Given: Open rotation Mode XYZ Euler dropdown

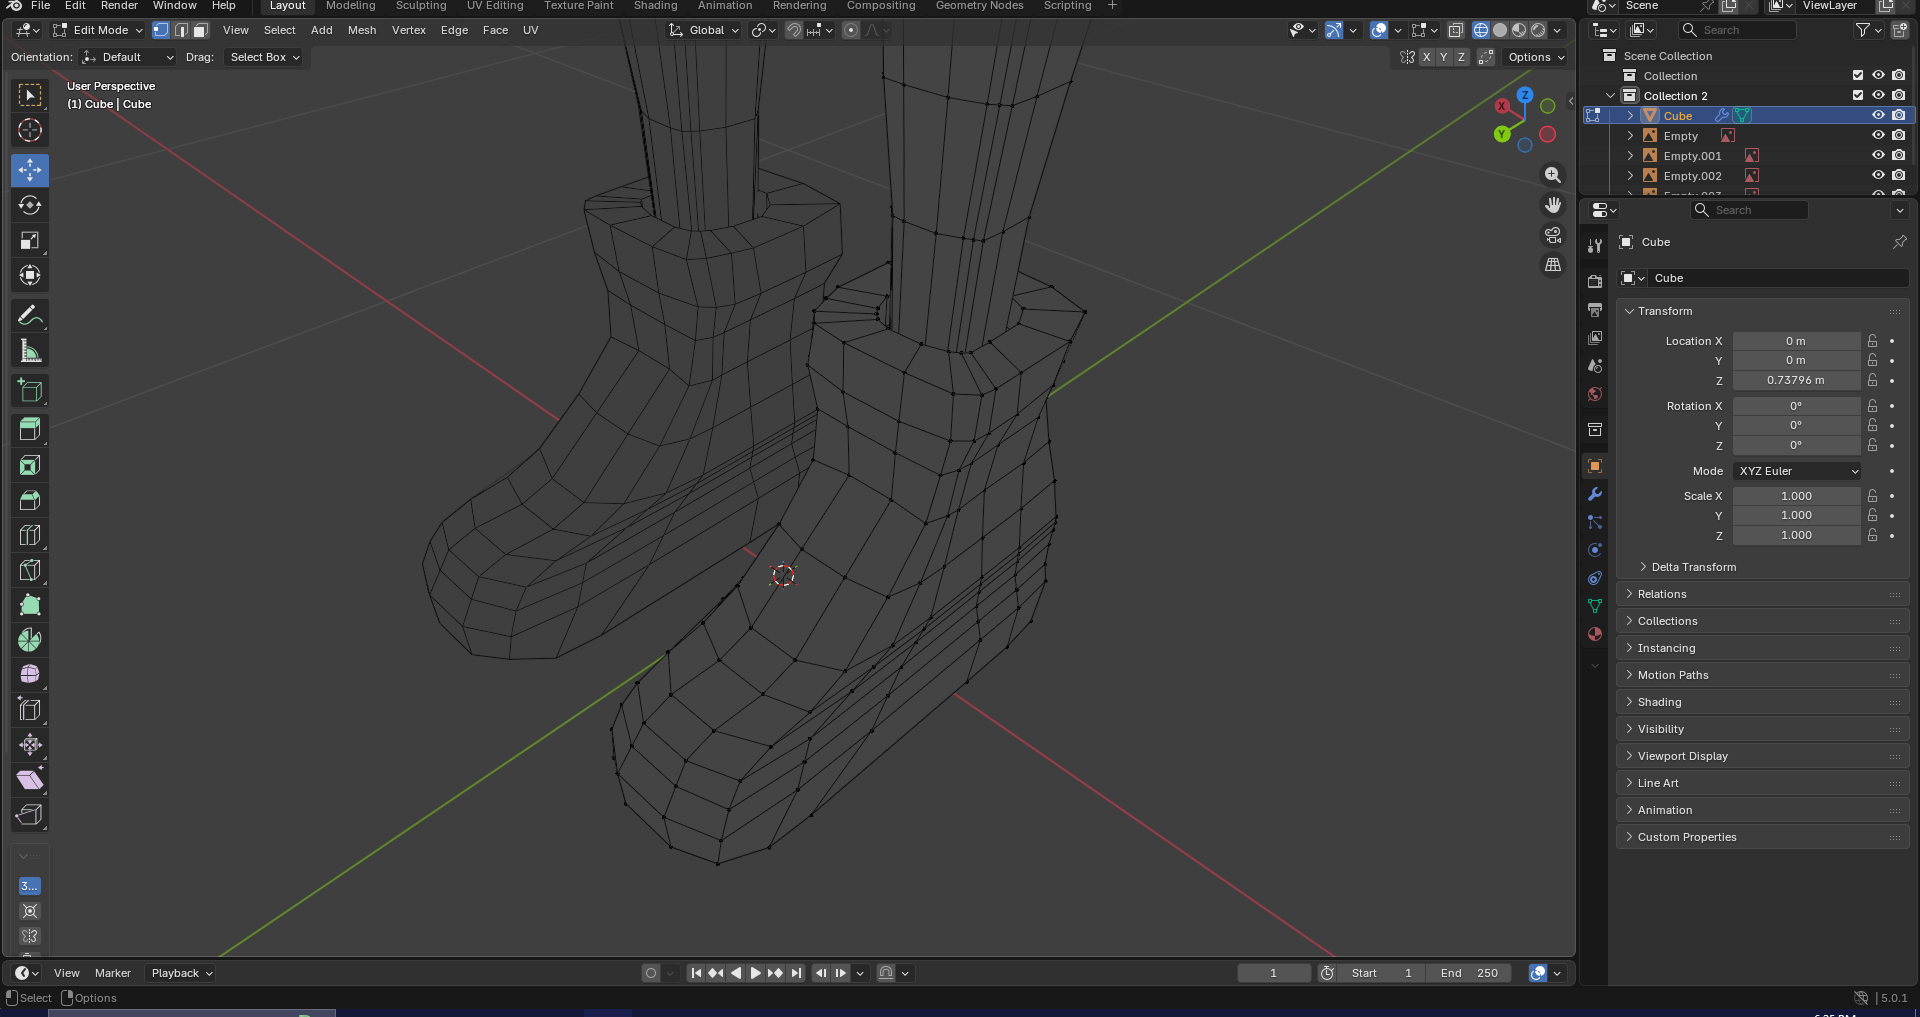Looking at the screenshot, I should pyautogui.click(x=1797, y=471).
